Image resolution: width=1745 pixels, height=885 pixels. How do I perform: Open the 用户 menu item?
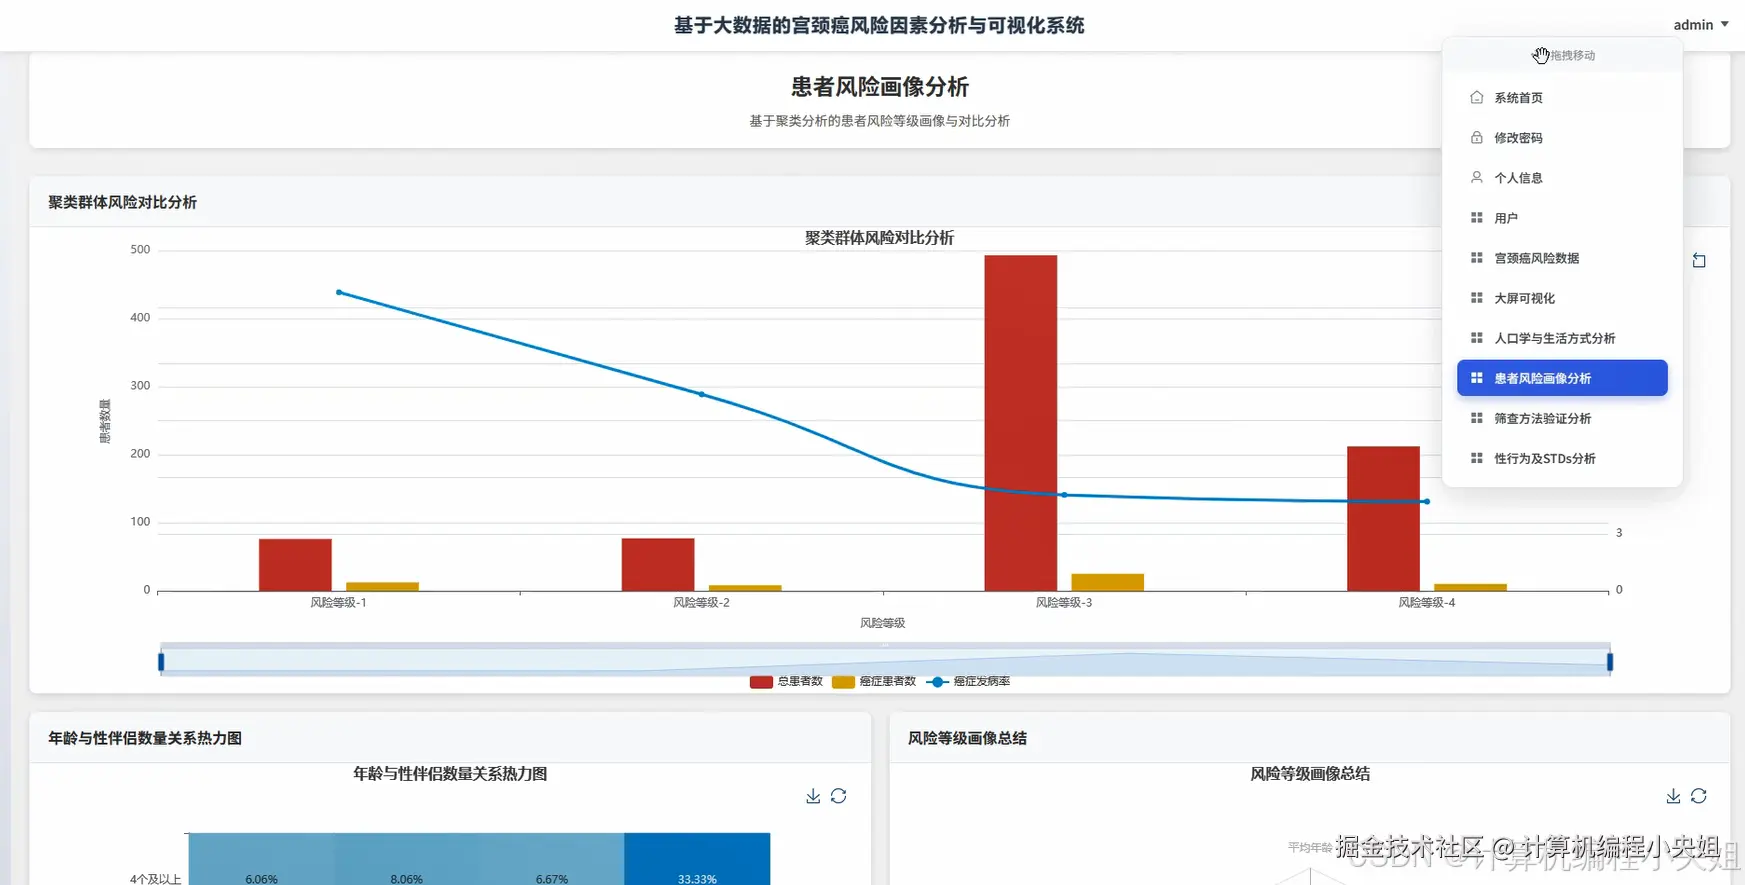1562,218
